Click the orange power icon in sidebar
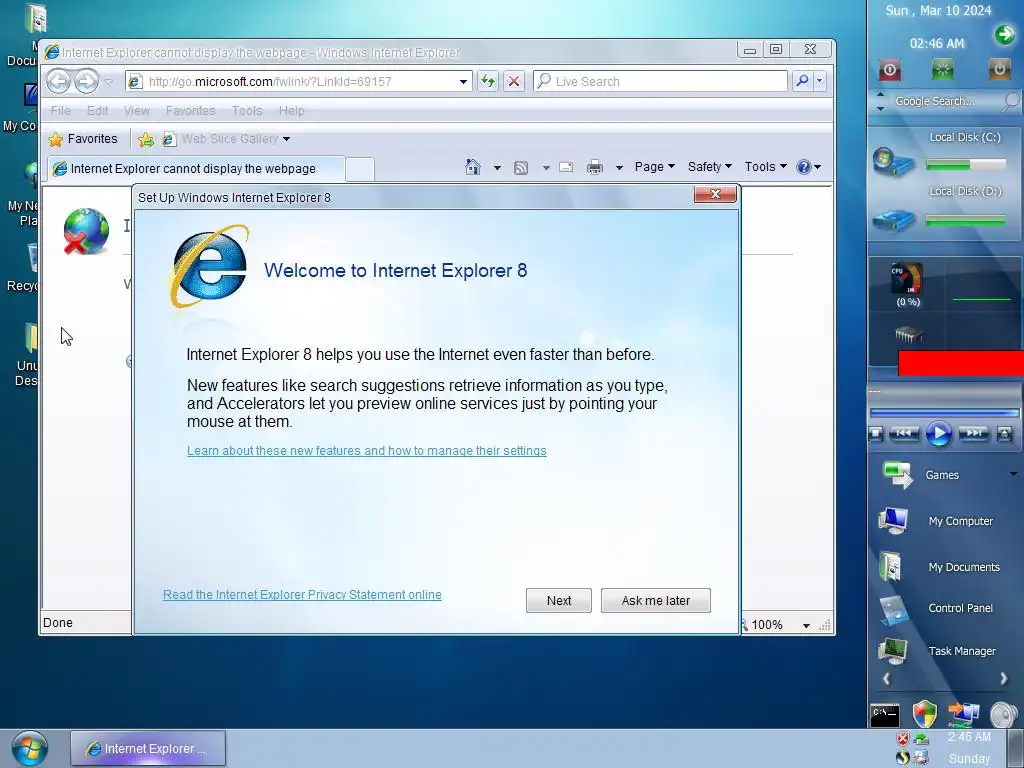The height and width of the screenshot is (768, 1024). click(x=999, y=69)
